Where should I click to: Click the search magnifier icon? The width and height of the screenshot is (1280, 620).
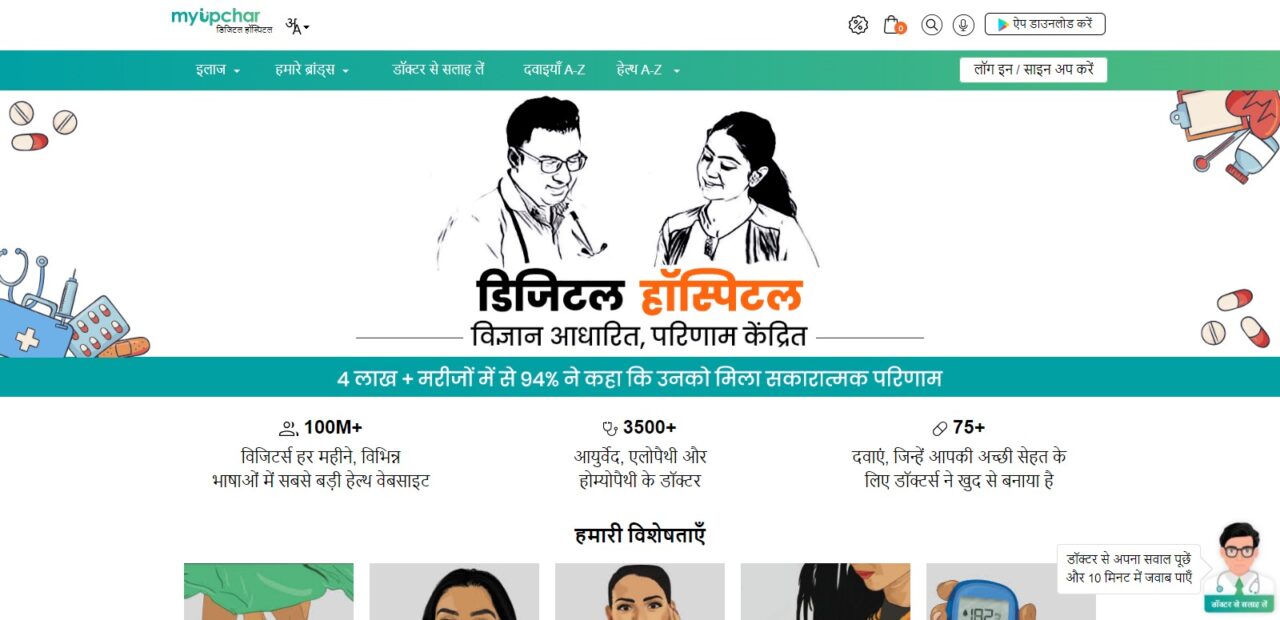pos(932,25)
